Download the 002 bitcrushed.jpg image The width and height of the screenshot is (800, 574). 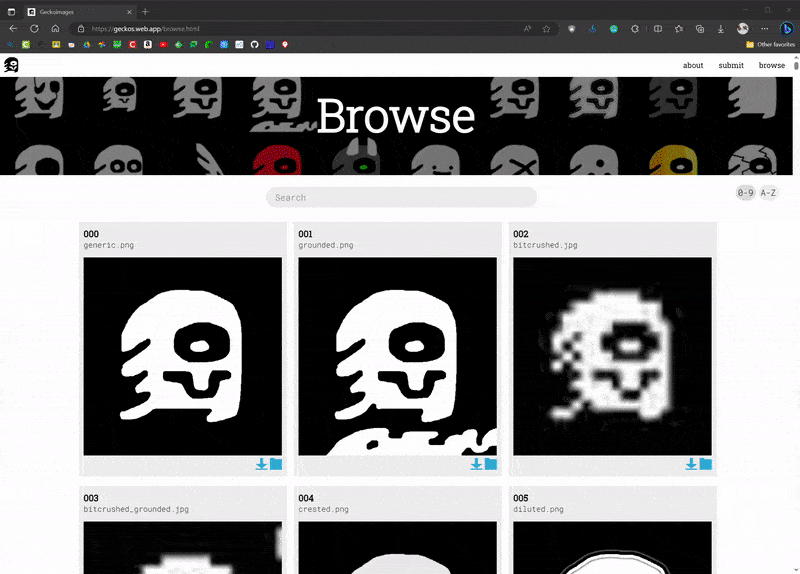(691, 464)
